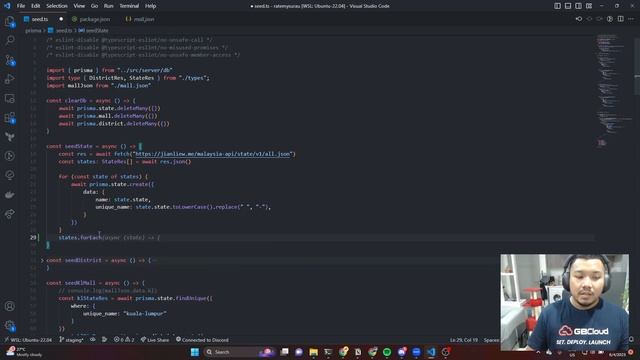Click the Windows Start button
640x360 pixels.
(x=195, y=352)
